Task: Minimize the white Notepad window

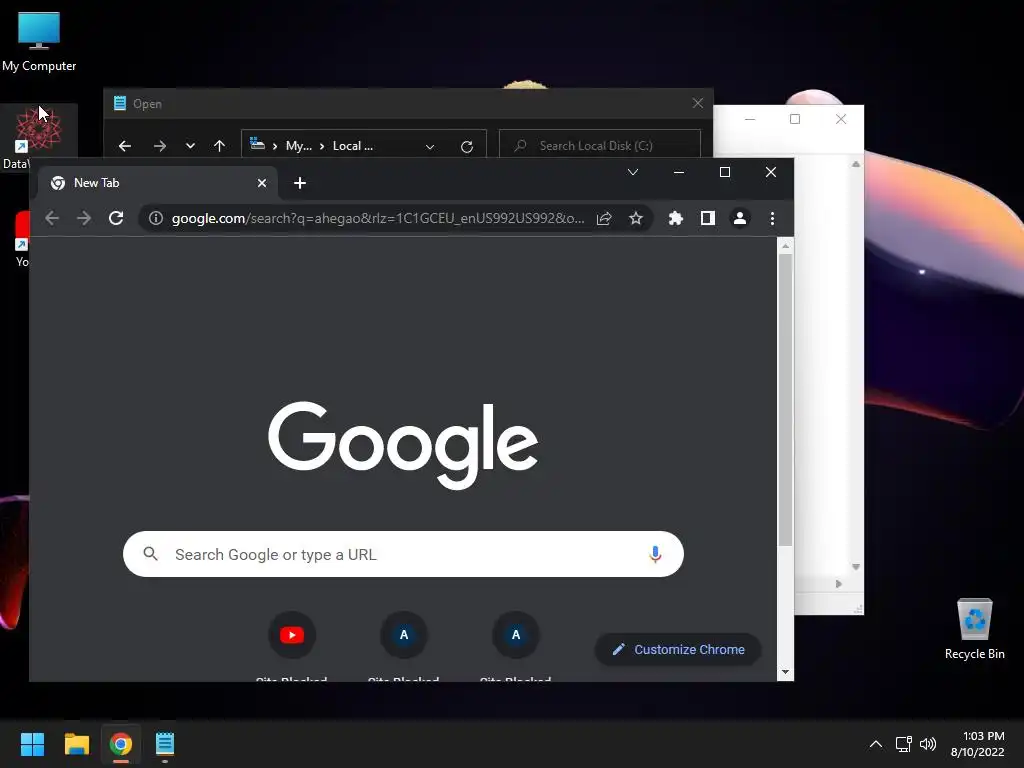Action: [x=750, y=119]
